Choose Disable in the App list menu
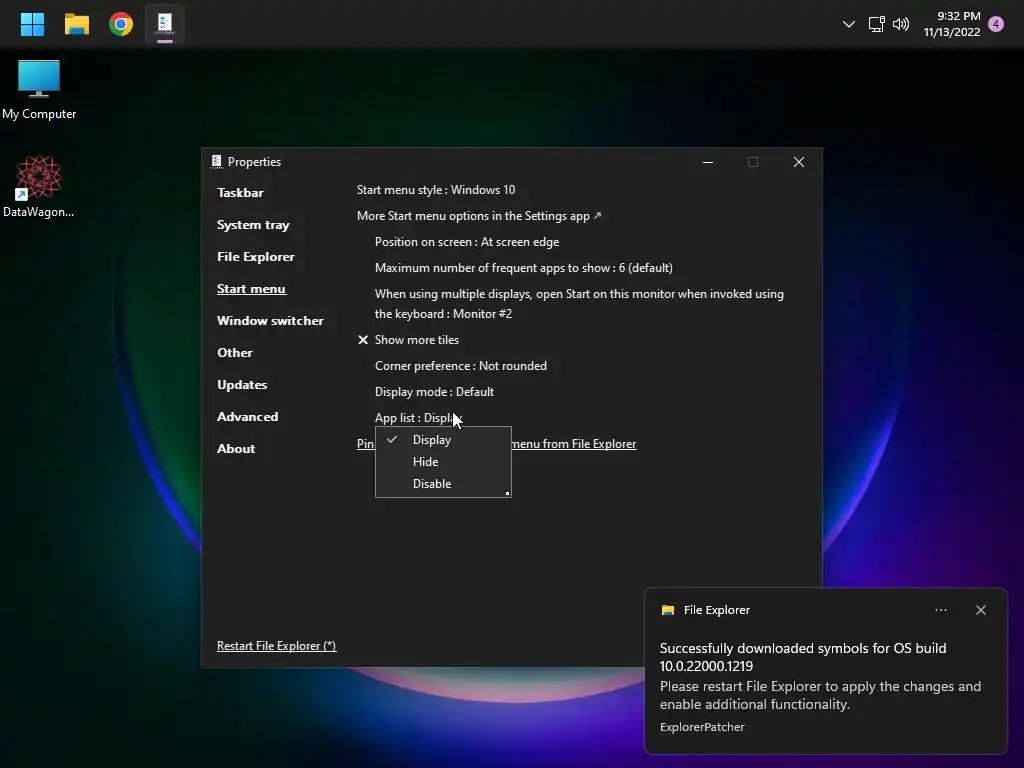This screenshot has width=1024, height=768. pos(443,484)
